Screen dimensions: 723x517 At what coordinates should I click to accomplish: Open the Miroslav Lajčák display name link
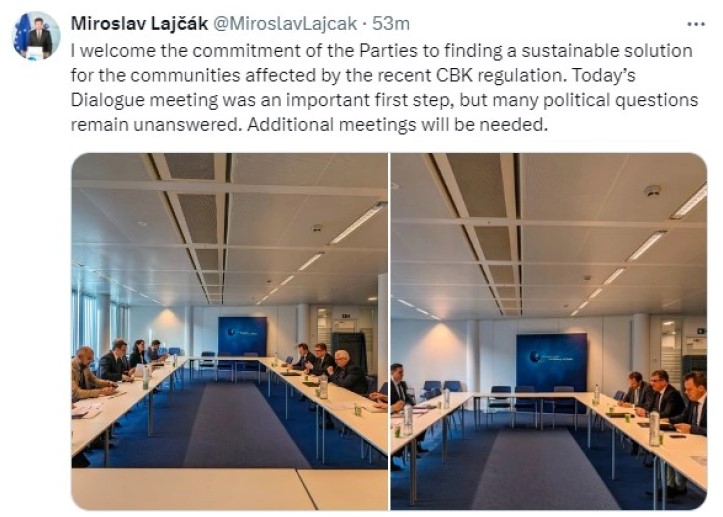point(137,23)
